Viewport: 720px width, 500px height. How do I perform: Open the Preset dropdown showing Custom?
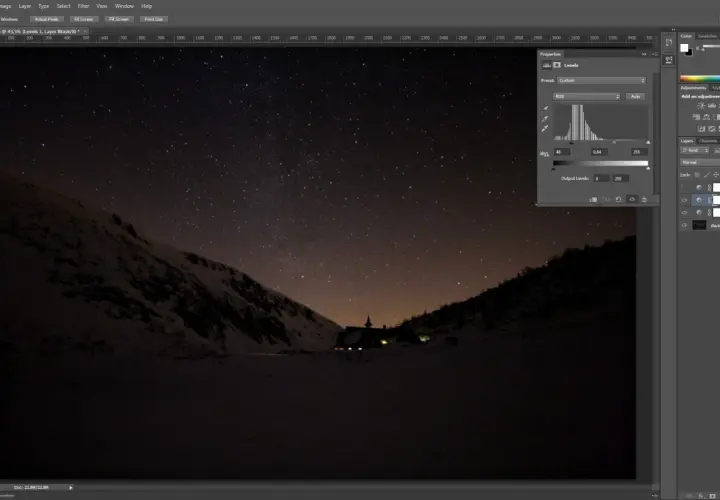602,80
